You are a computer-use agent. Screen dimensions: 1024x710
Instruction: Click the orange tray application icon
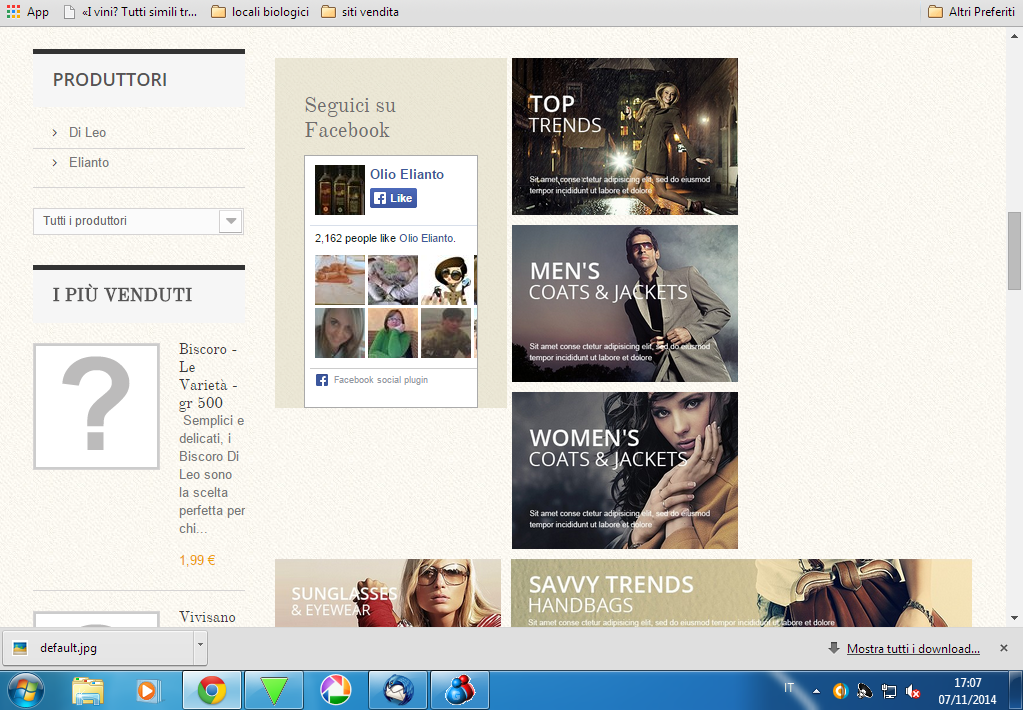[840, 690]
